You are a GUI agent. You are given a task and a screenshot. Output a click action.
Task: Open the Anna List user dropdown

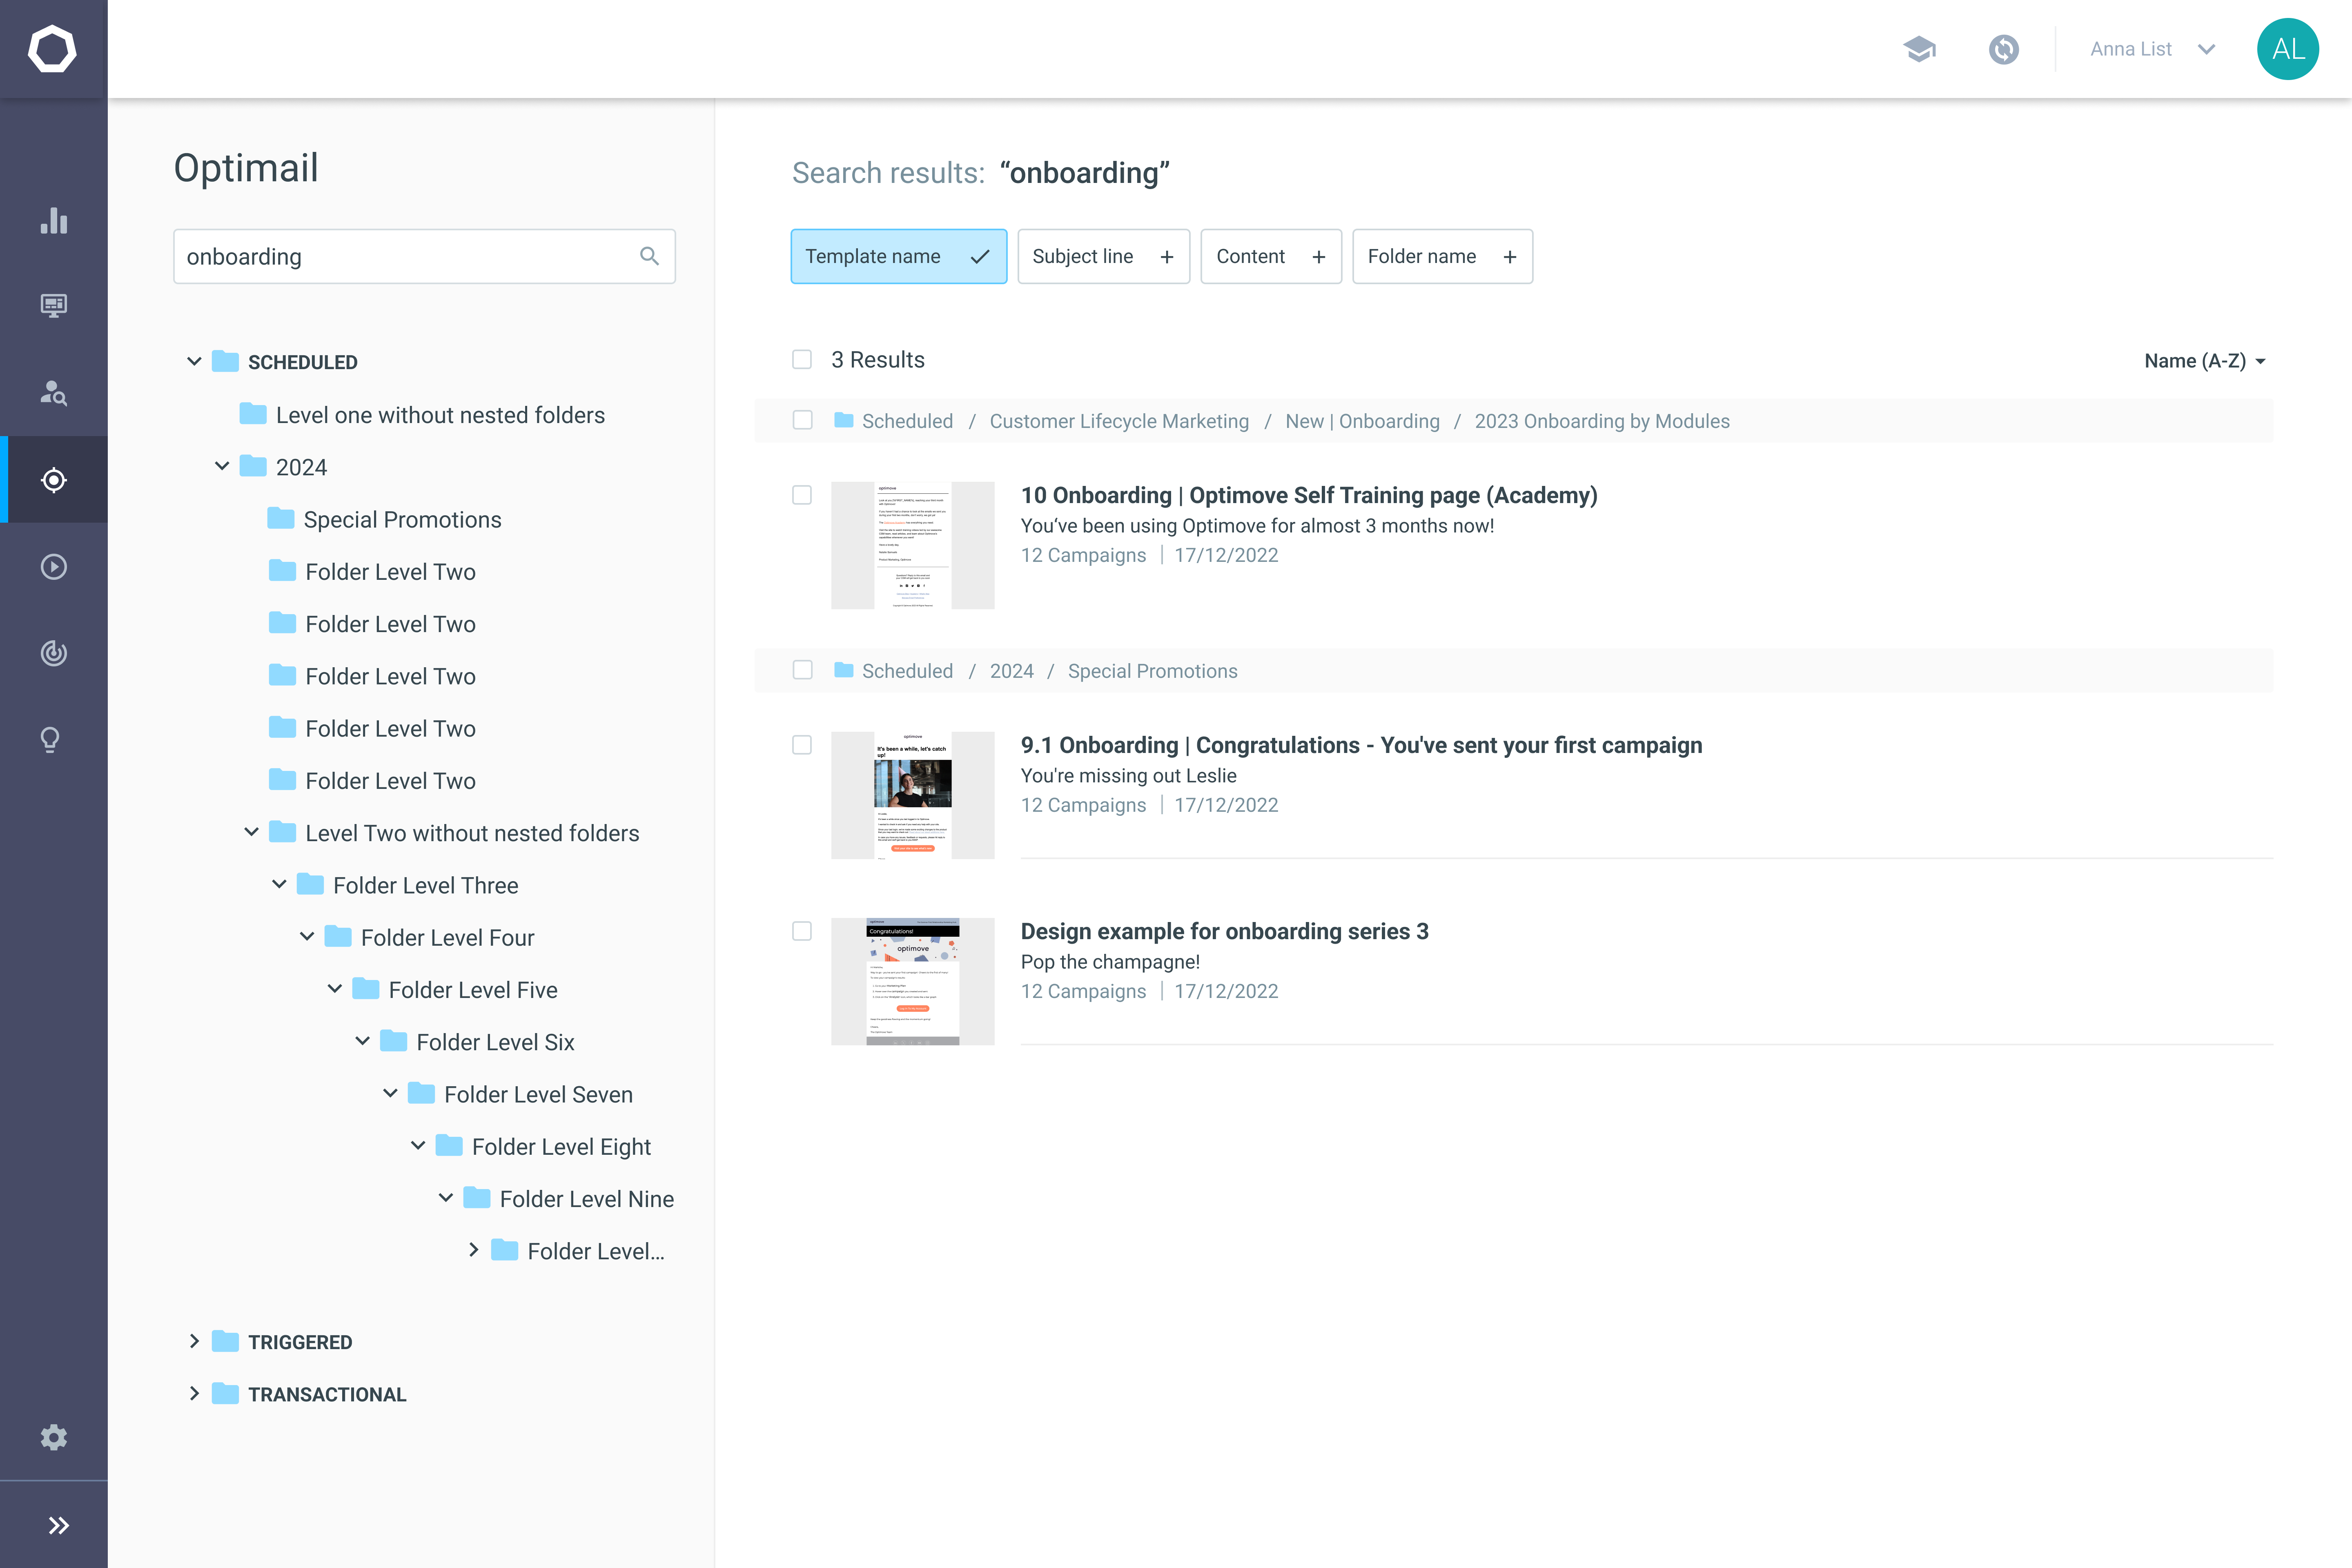click(x=2153, y=49)
